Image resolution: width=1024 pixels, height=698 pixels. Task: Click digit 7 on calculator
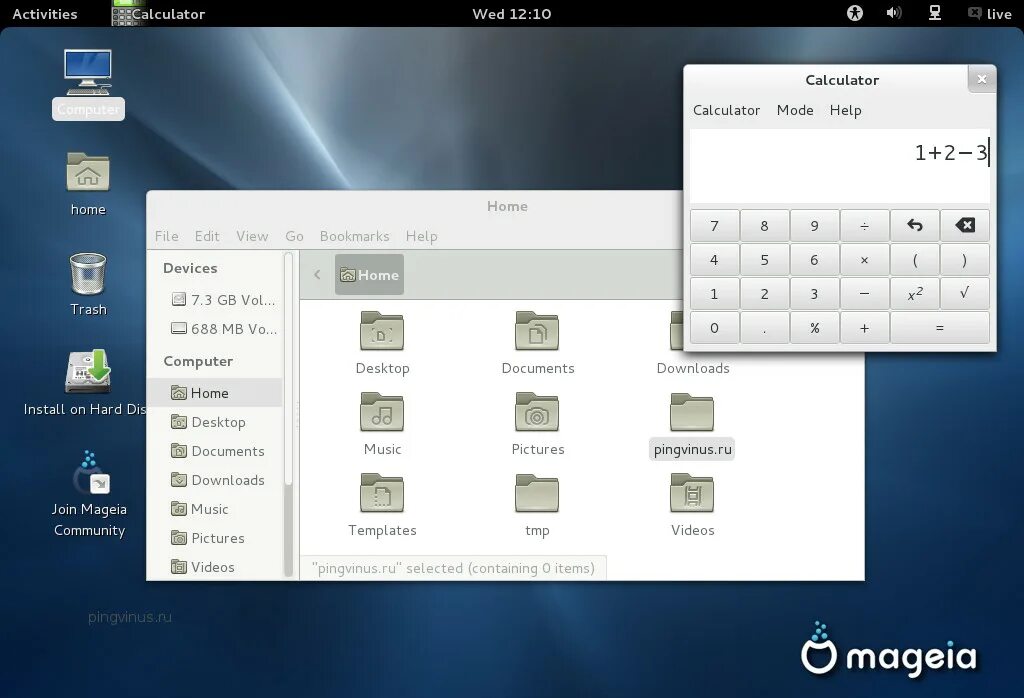tap(714, 226)
